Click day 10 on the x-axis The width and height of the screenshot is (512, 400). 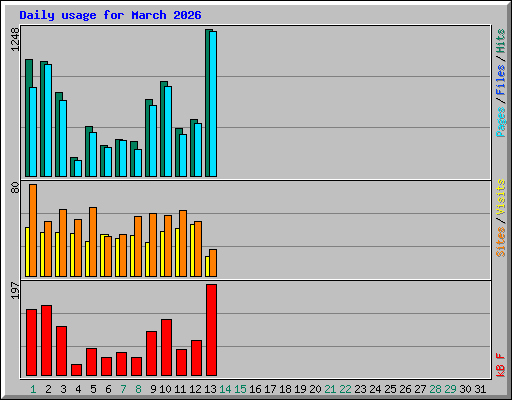coord(165,389)
